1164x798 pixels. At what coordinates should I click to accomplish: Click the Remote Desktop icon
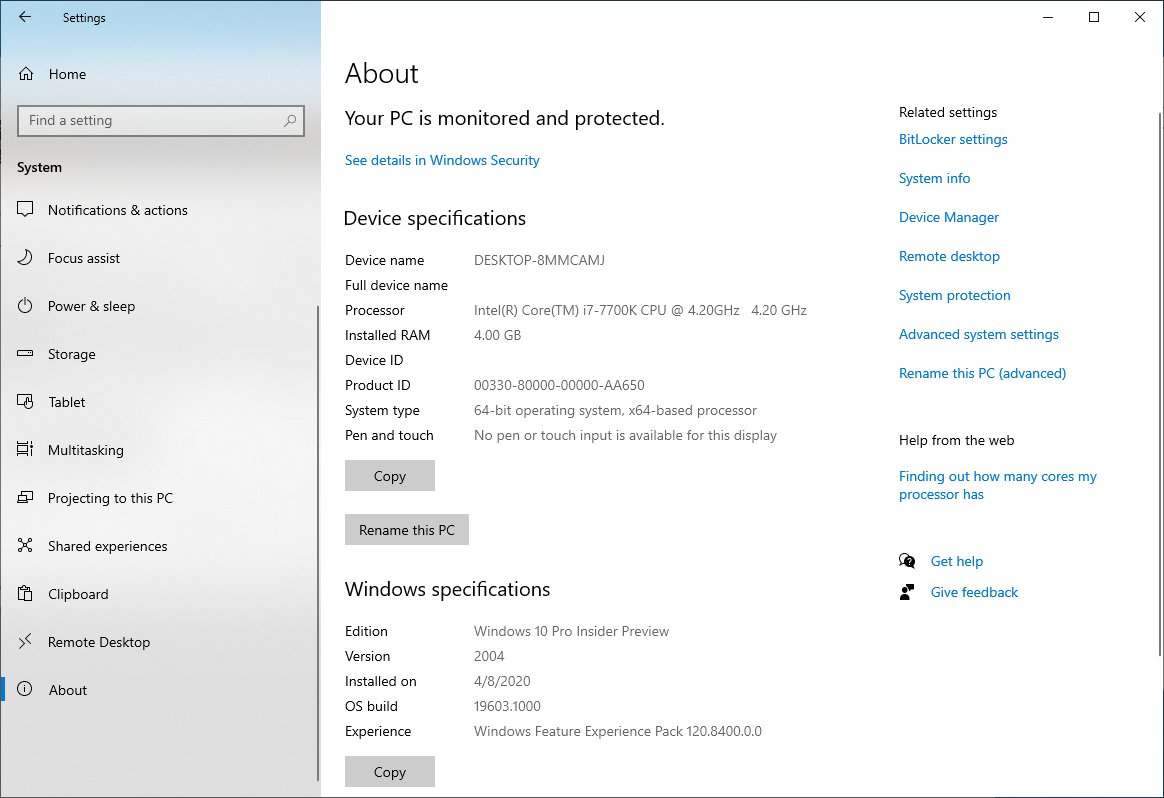(x=25, y=641)
